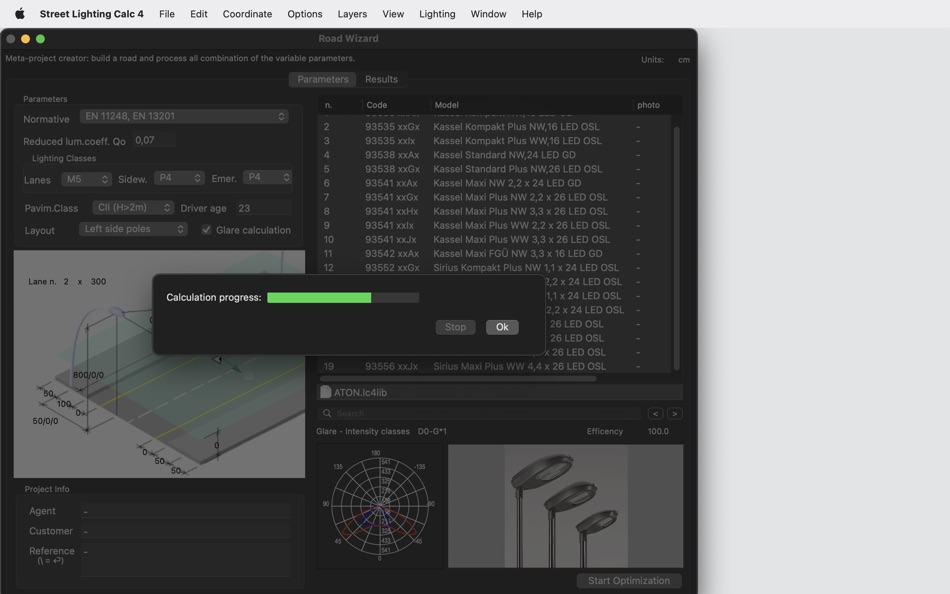Stop the running calculation
Screen dimensions: 950x594
455,327
